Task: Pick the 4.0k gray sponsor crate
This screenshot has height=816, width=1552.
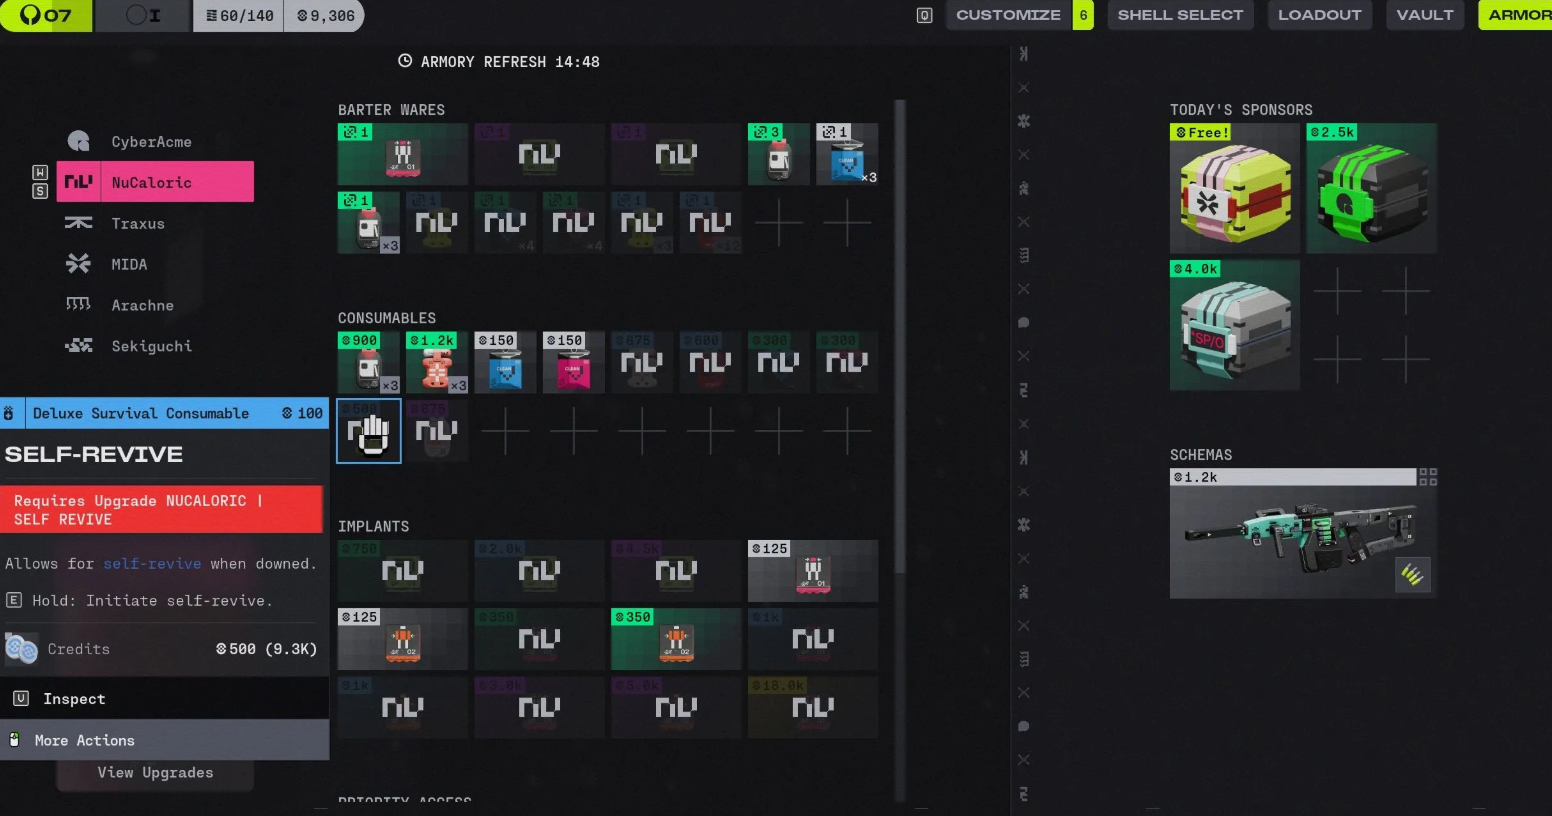Action: point(1234,326)
